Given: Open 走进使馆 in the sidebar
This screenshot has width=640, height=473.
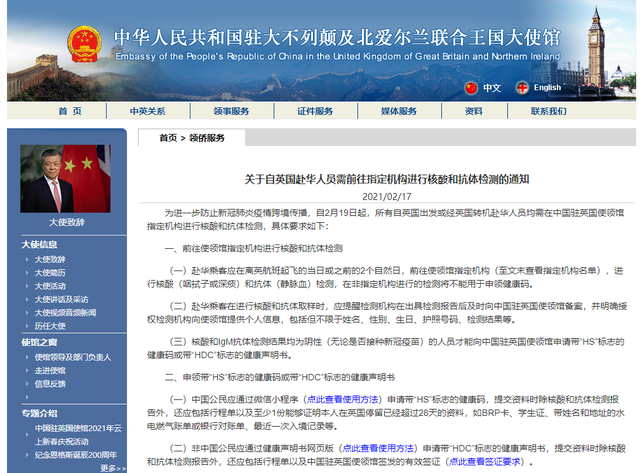Looking at the screenshot, I should click(50, 371).
